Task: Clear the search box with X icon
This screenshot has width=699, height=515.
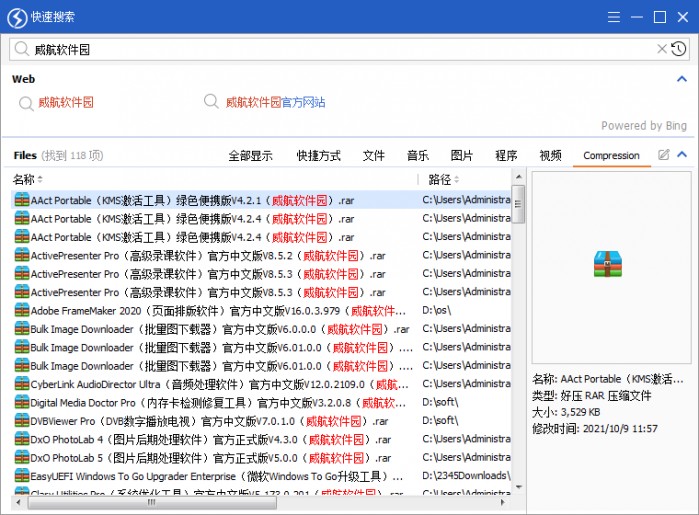Action: pyautogui.click(x=662, y=49)
